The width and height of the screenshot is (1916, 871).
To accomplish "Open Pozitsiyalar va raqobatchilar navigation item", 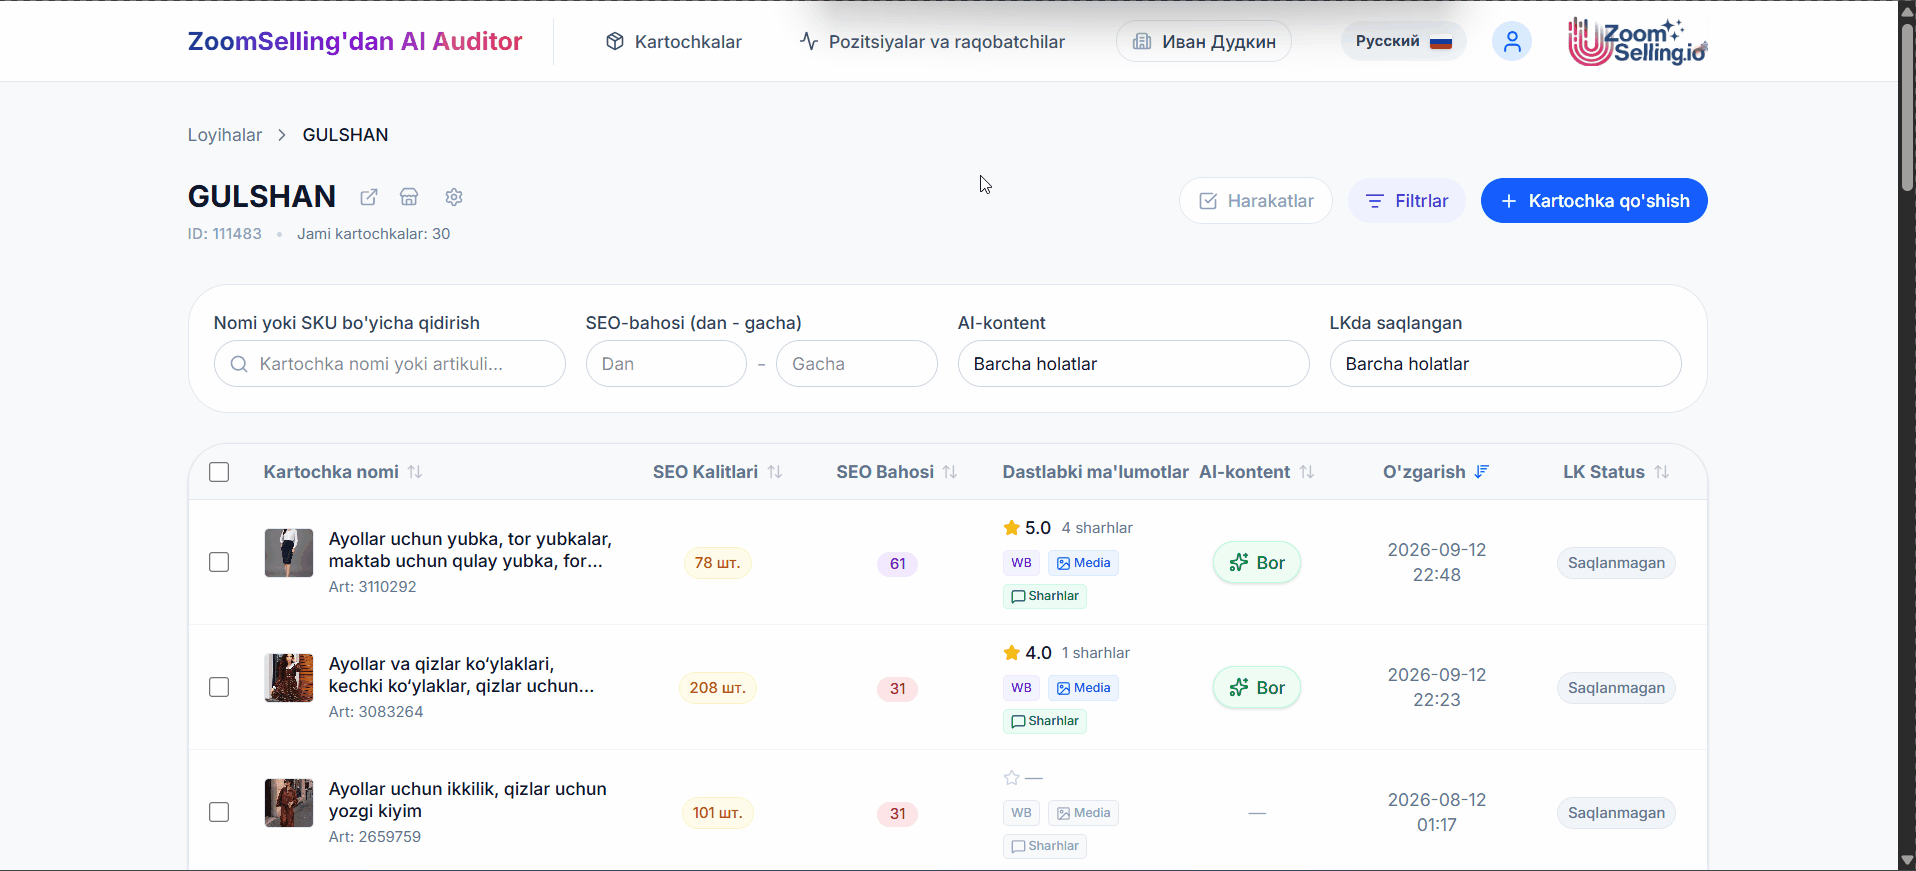I will pyautogui.click(x=932, y=41).
